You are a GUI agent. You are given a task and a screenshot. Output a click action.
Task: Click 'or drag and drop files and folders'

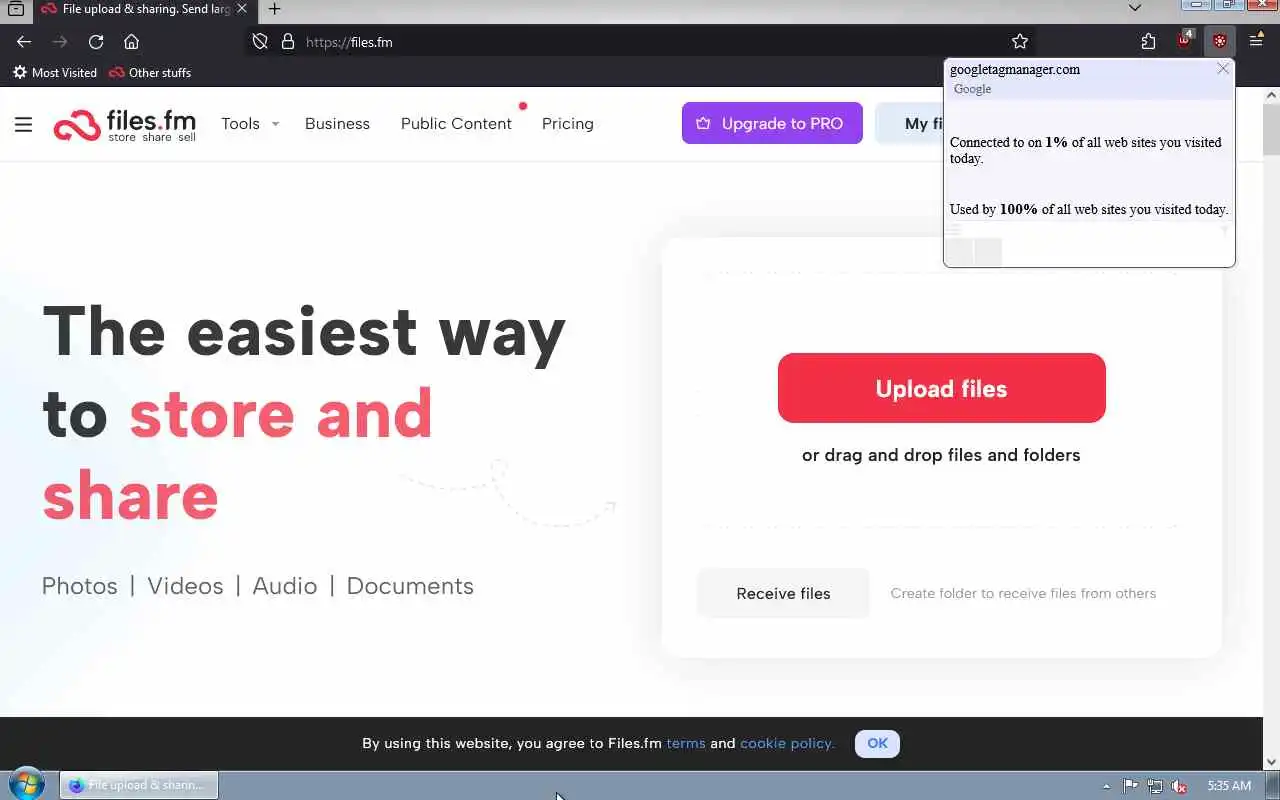tap(941, 455)
